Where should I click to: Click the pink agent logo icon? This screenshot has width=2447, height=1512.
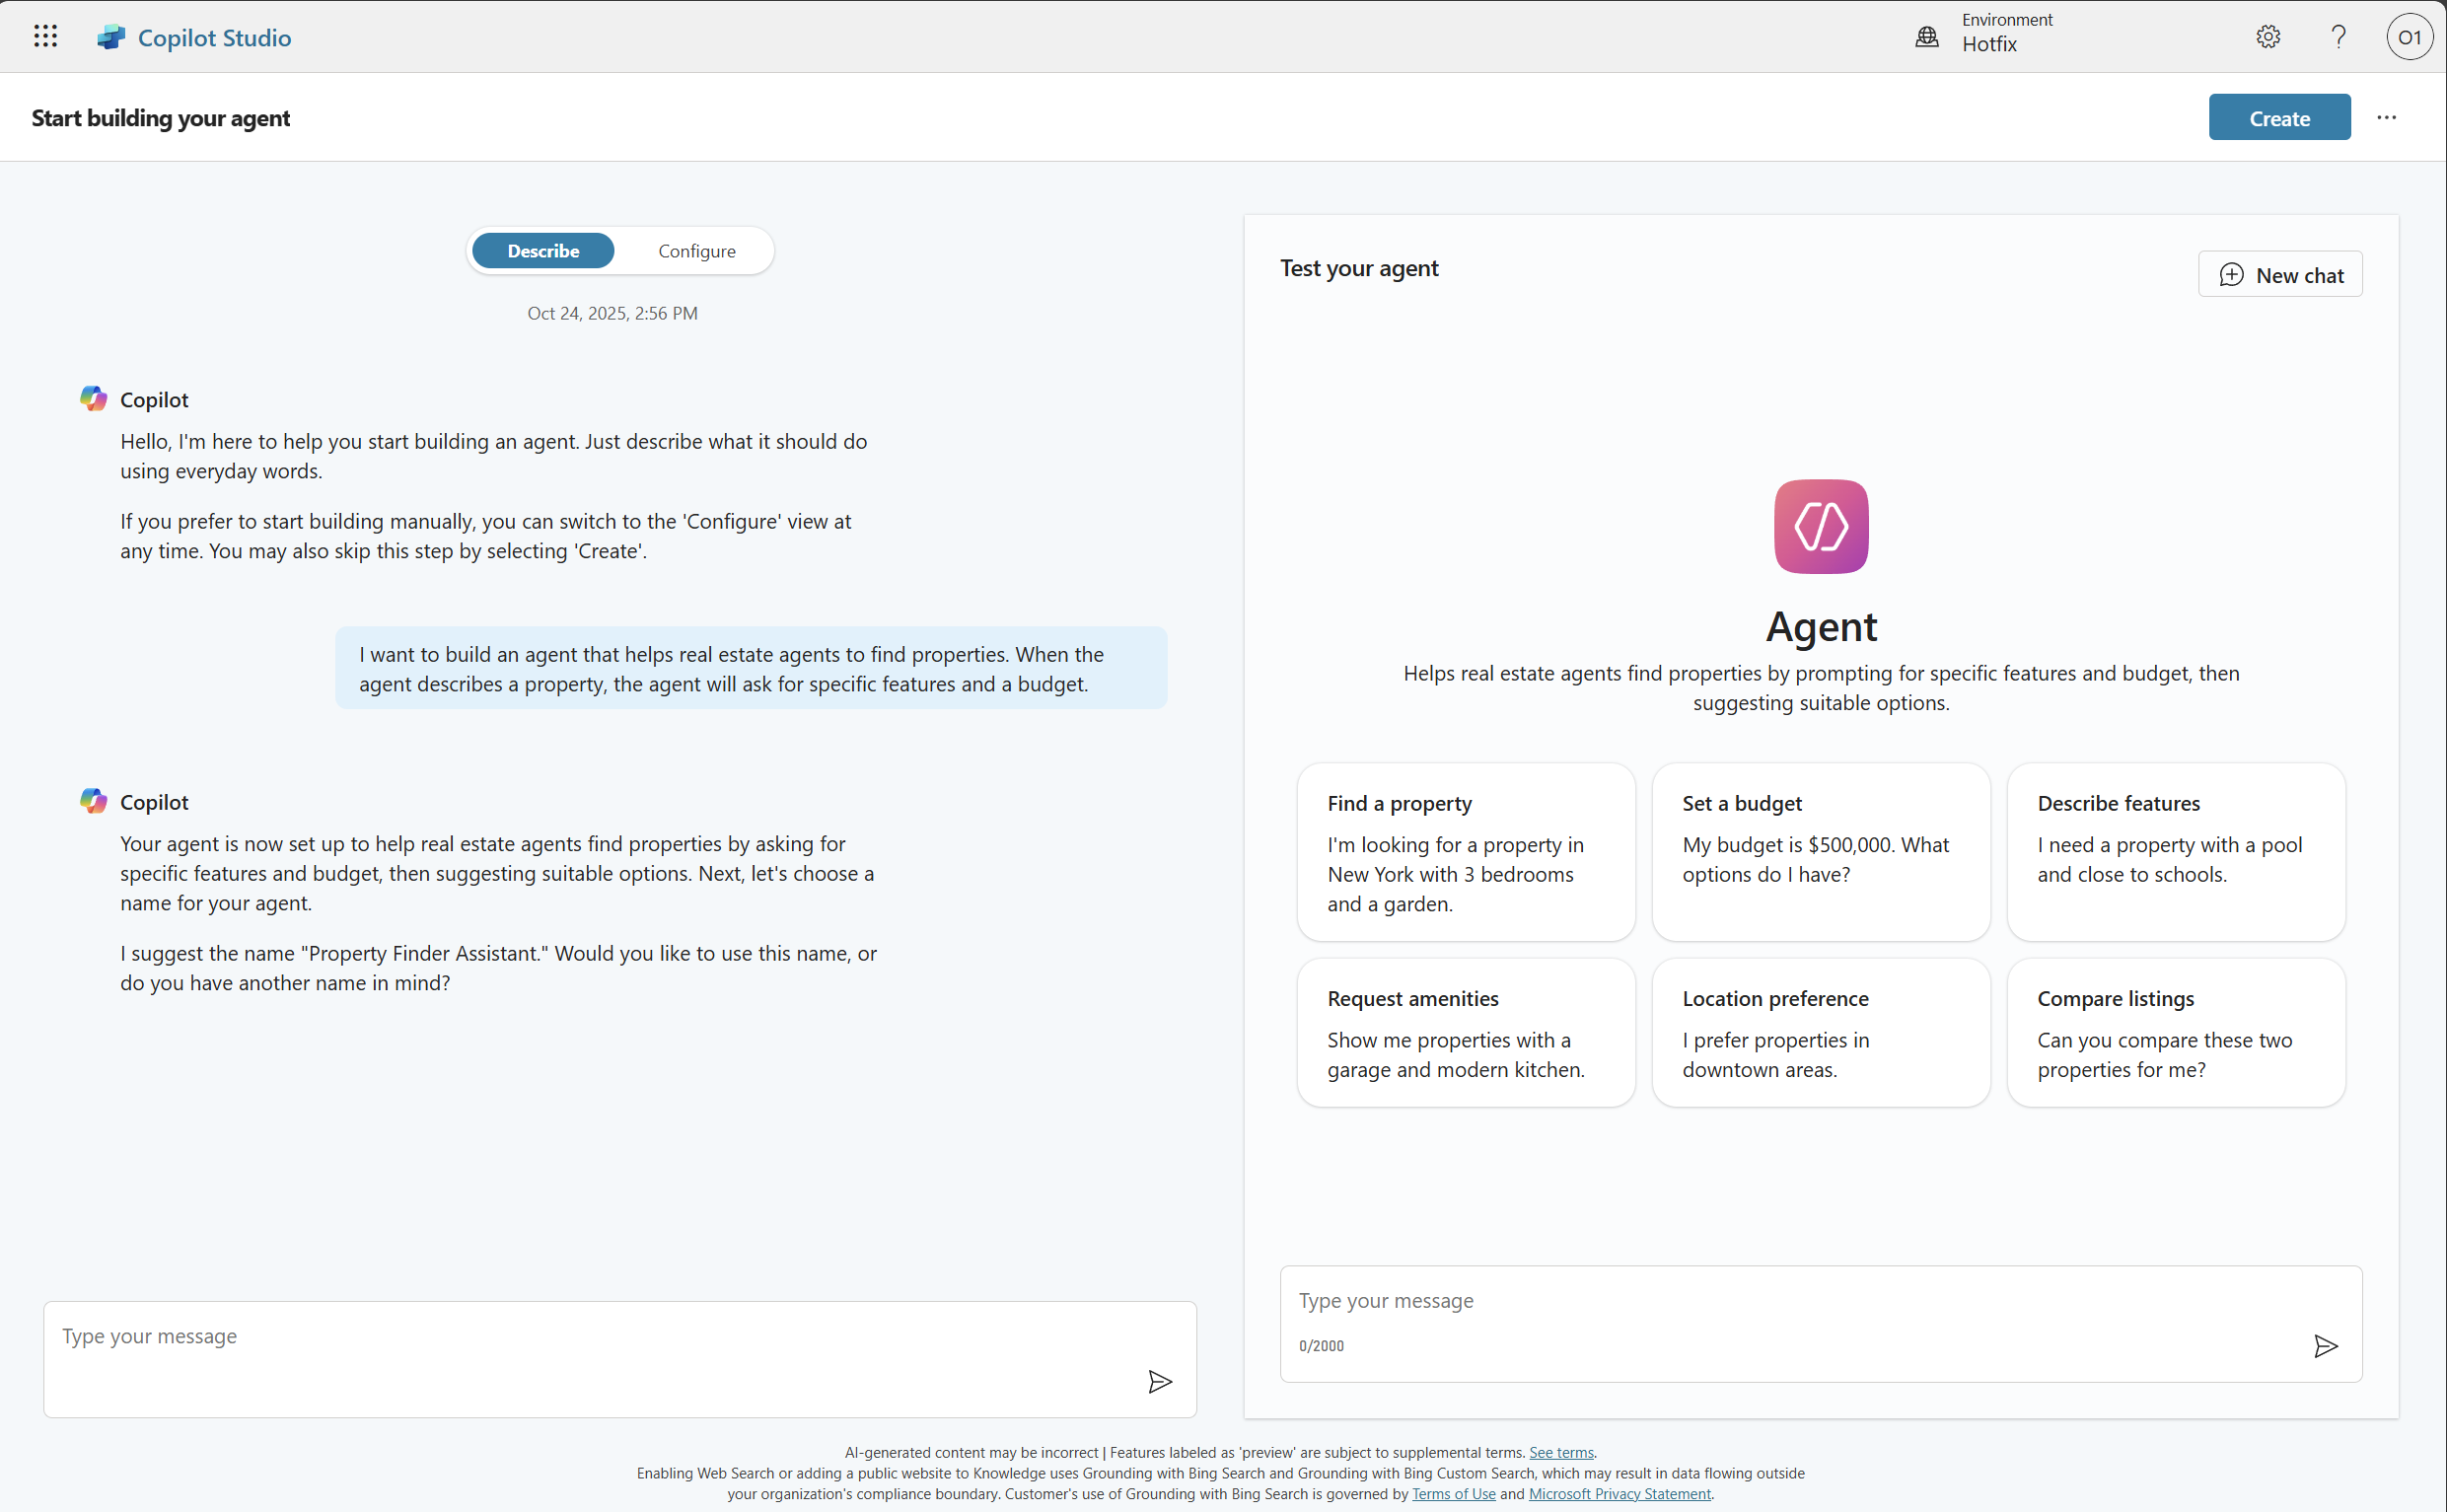pos(1820,527)
